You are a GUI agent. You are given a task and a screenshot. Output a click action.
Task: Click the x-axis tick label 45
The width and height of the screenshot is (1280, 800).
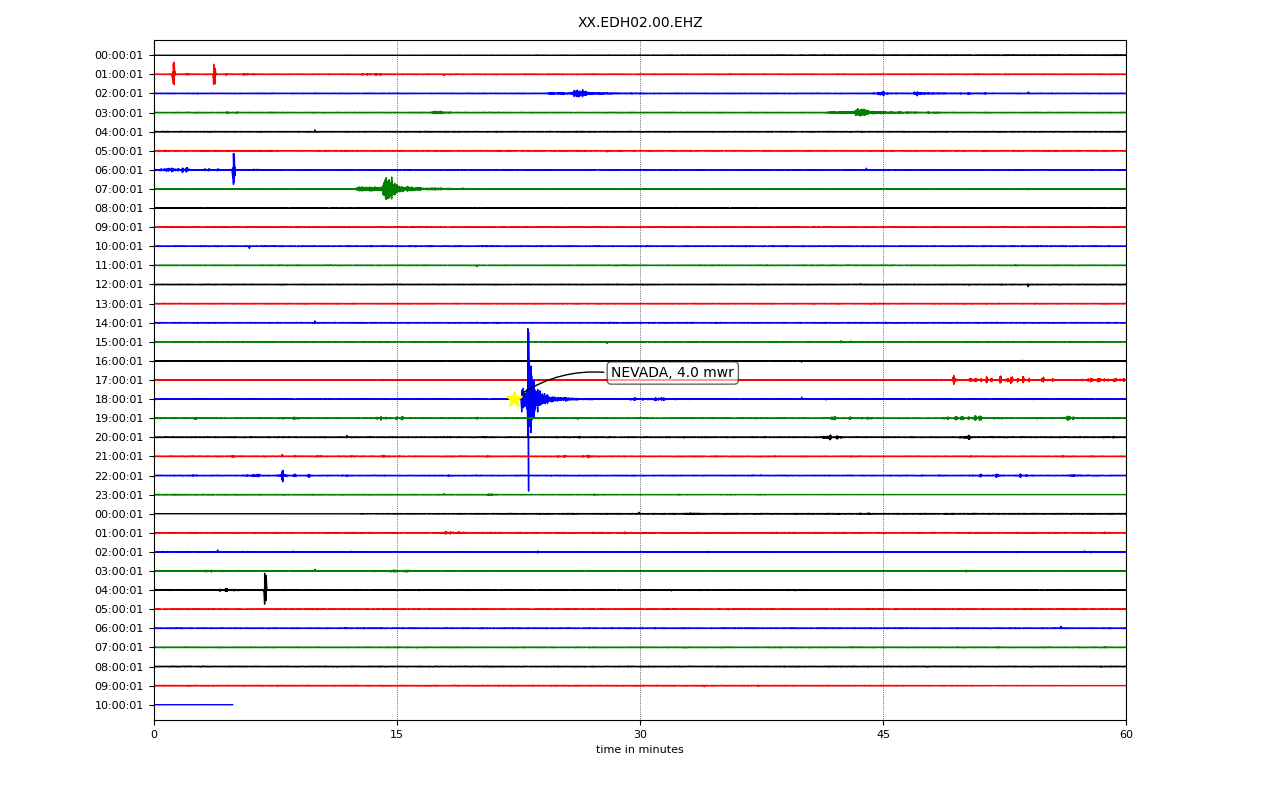(x=883, y=735)
